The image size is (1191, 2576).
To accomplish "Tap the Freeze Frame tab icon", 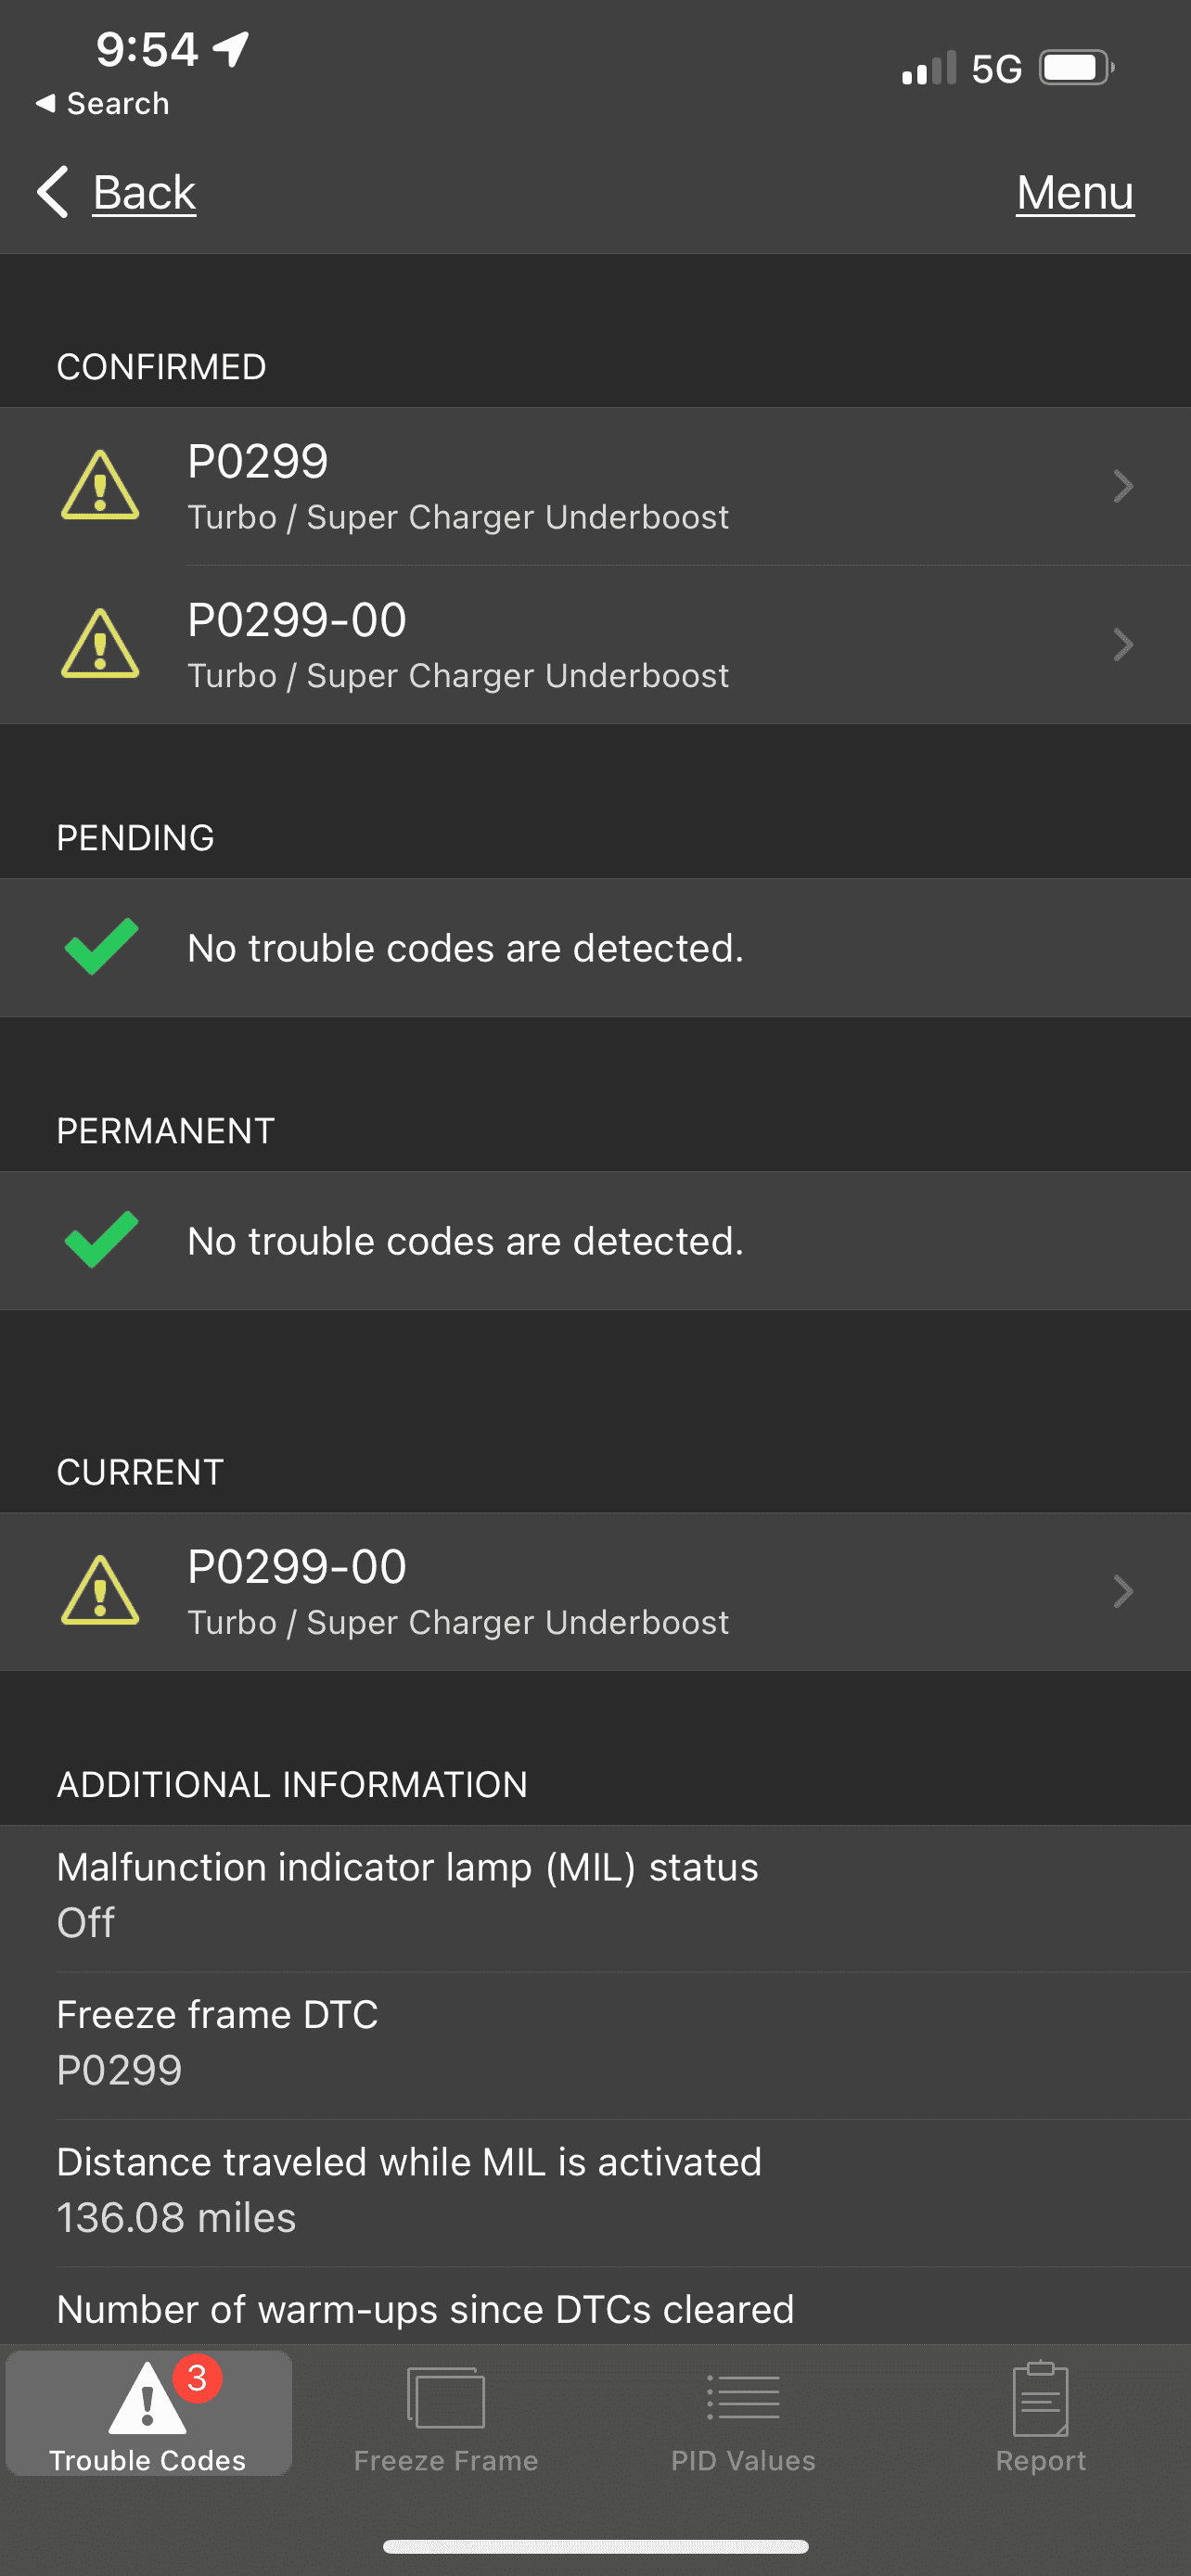I will pos(446,2398).
